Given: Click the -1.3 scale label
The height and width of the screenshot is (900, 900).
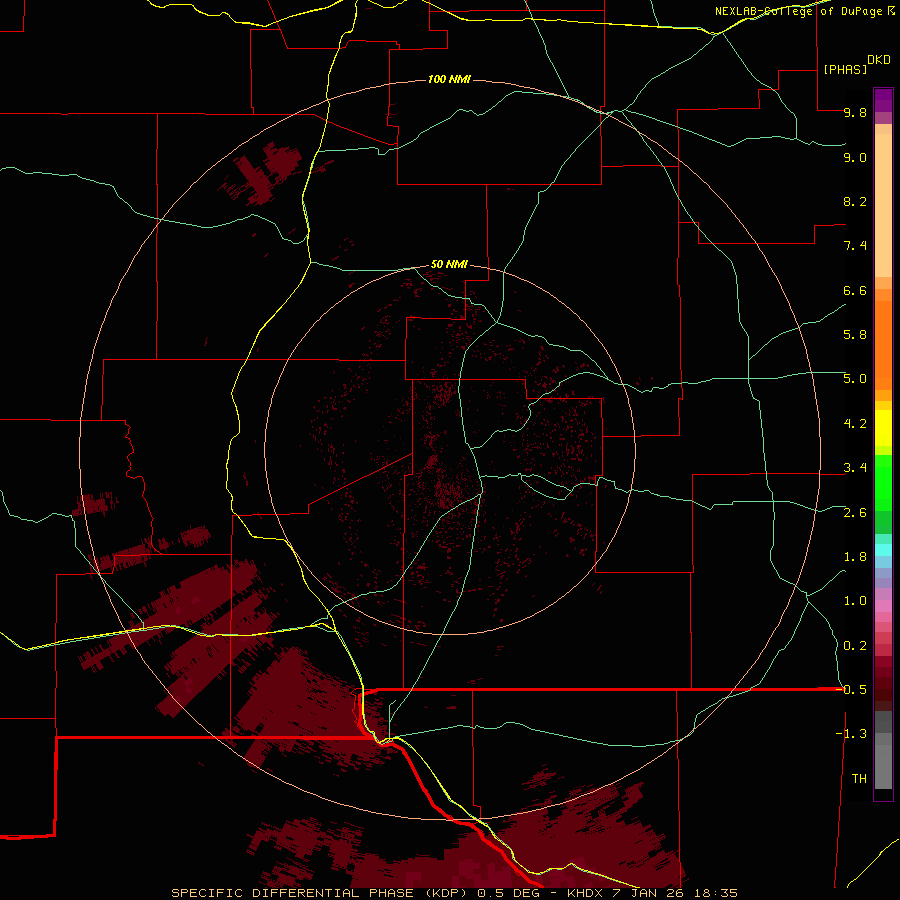Looking at the screenshot, I should pyautogui.click(x=851, y=734).
